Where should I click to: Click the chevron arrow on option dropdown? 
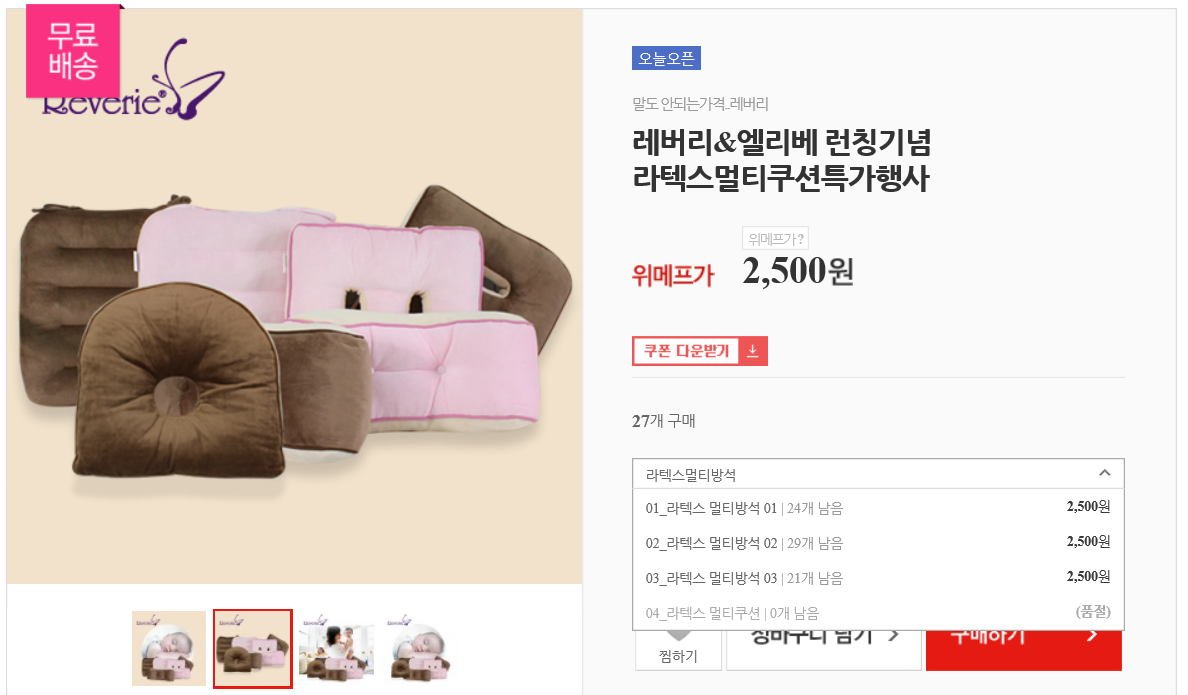[x=1104, y=473]
